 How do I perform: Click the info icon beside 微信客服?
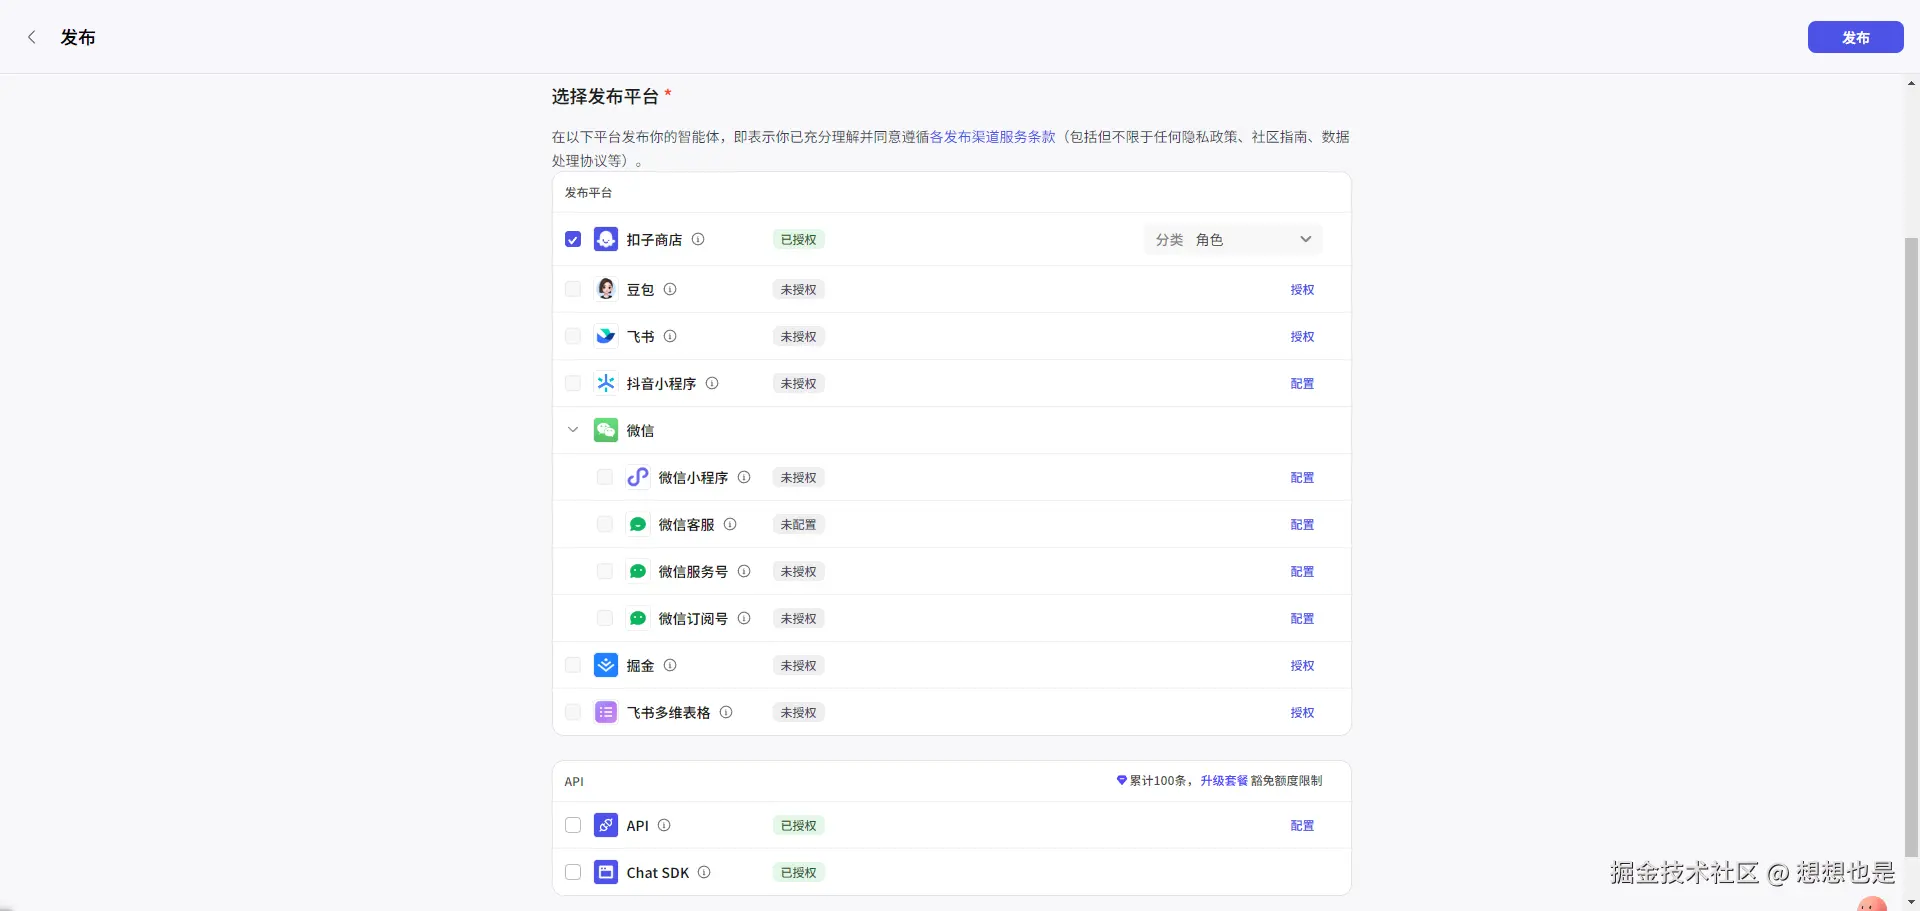730,524
